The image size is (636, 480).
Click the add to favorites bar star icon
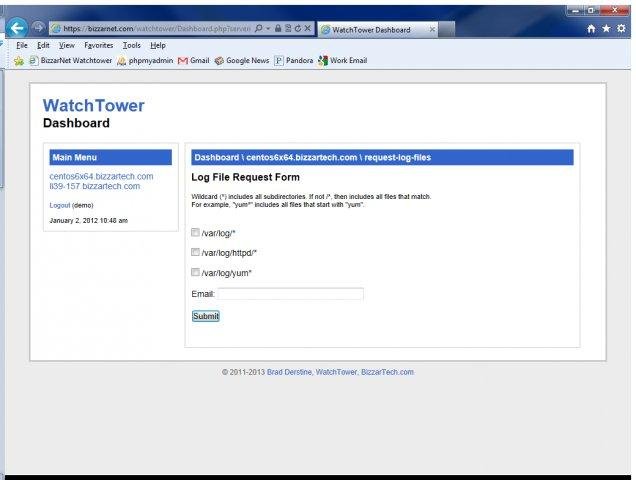pyautogui.click(x=19, y=61)
